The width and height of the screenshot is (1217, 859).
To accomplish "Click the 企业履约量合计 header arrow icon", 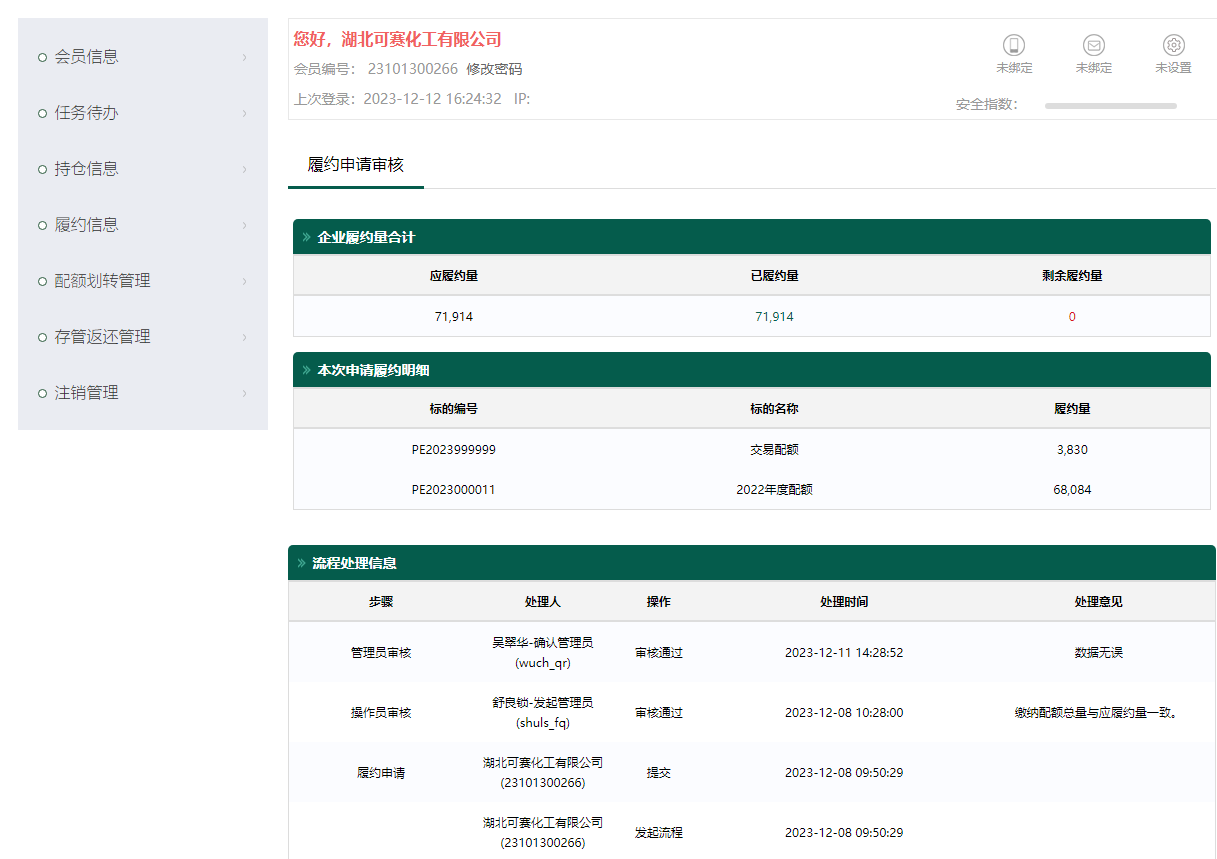I will 306,238.
